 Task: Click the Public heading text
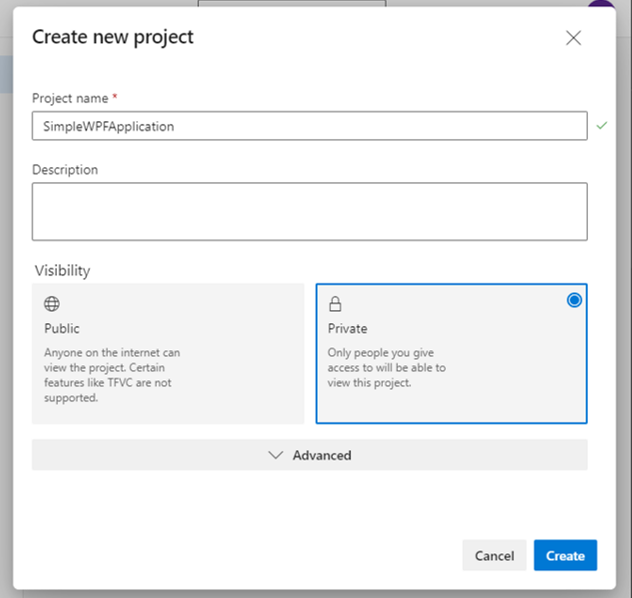click(62, 328)
